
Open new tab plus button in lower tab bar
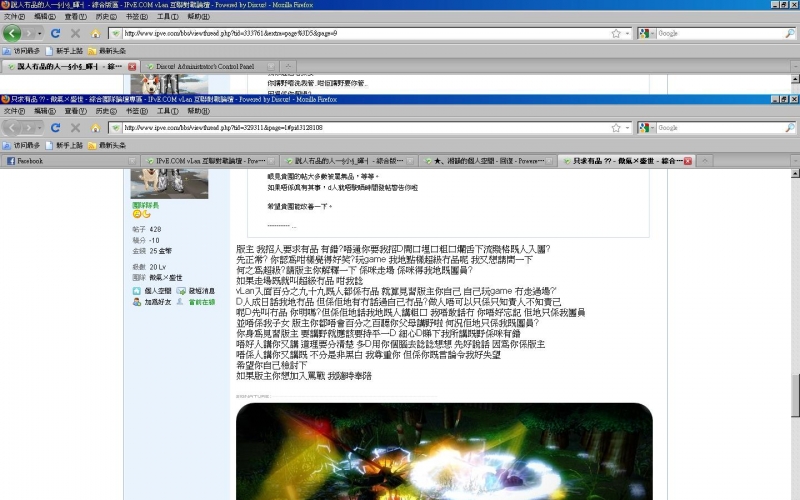[705, 161]
